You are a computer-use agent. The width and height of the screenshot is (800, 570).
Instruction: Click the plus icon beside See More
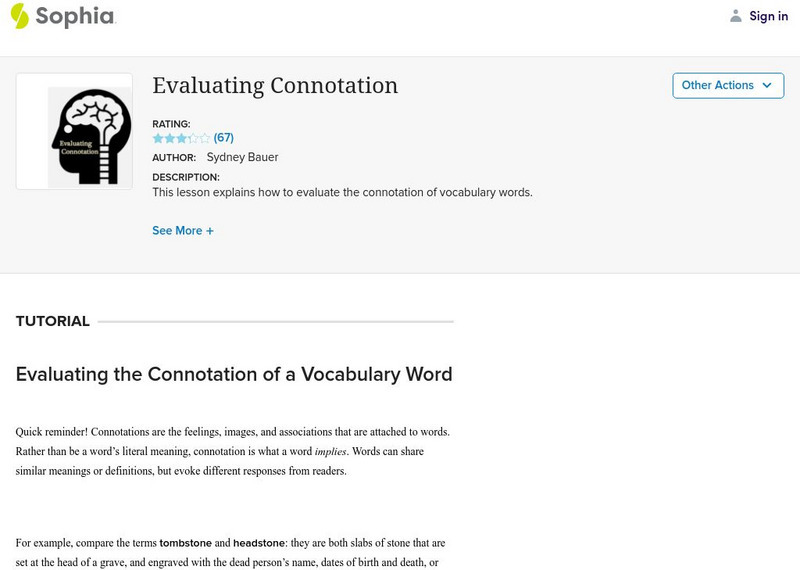(x=210, y=231)
